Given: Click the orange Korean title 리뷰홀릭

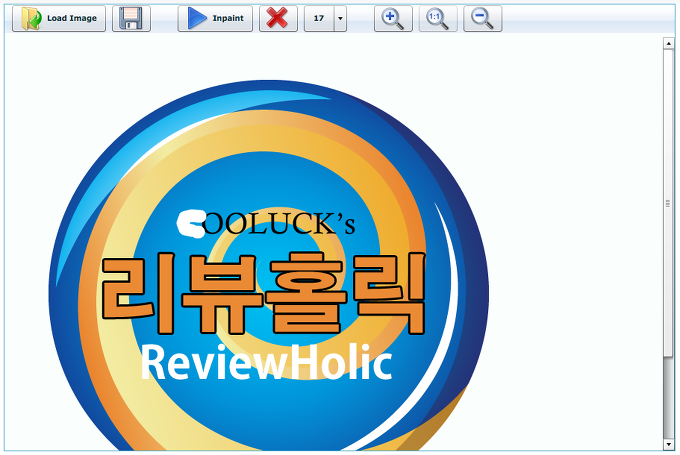Looking at the screenshot, I should (263, 294).
